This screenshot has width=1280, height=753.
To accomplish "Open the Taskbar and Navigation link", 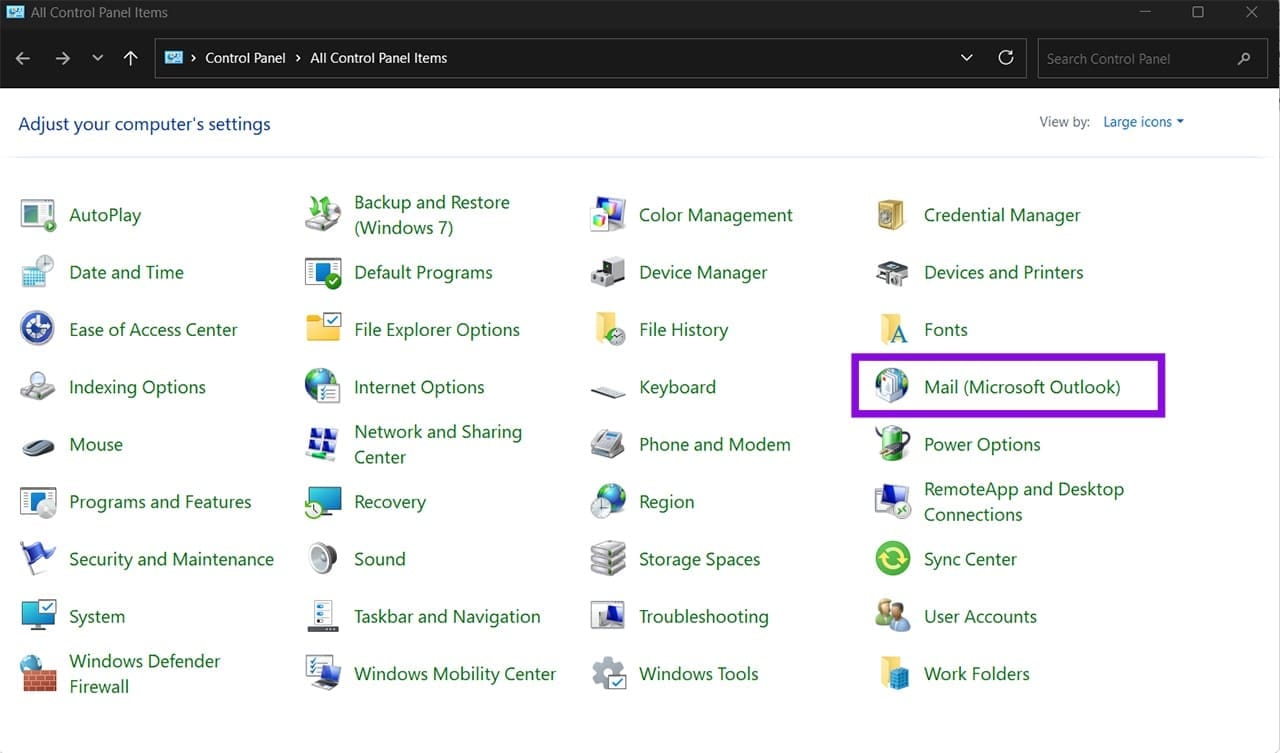I will pyautogui.click(x=447, y=617).
